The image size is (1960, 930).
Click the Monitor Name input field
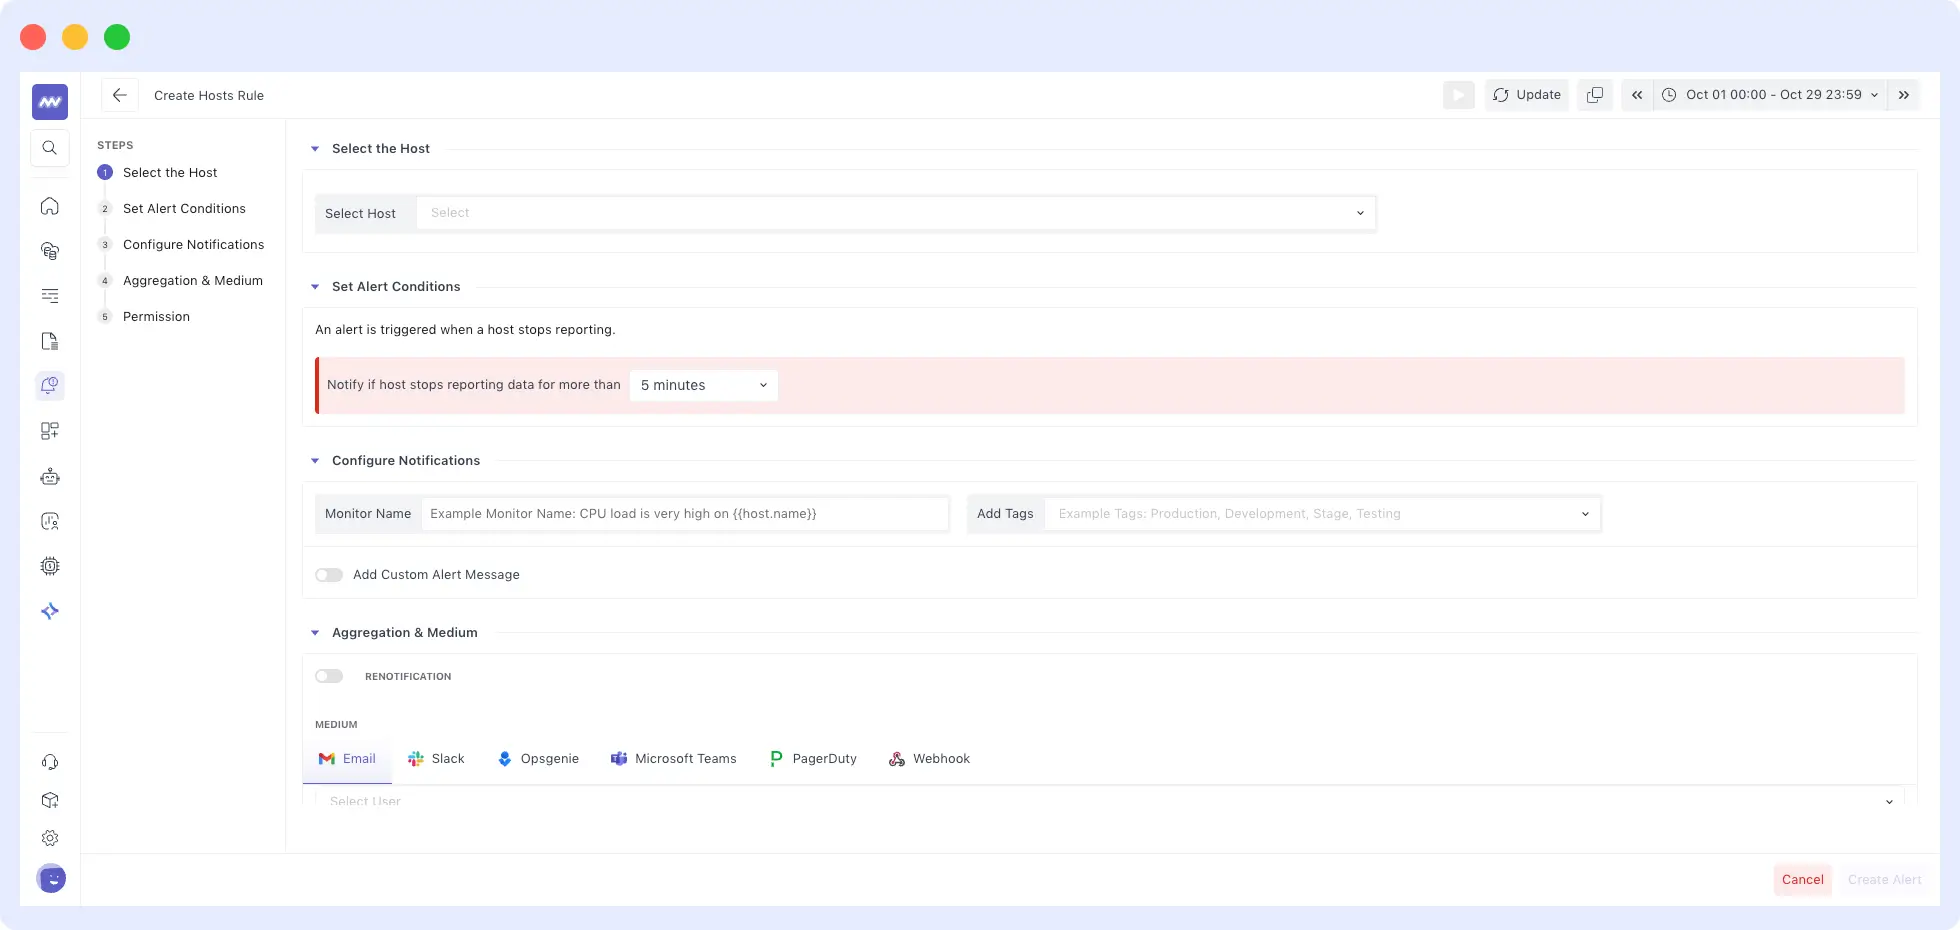[686, 514]
